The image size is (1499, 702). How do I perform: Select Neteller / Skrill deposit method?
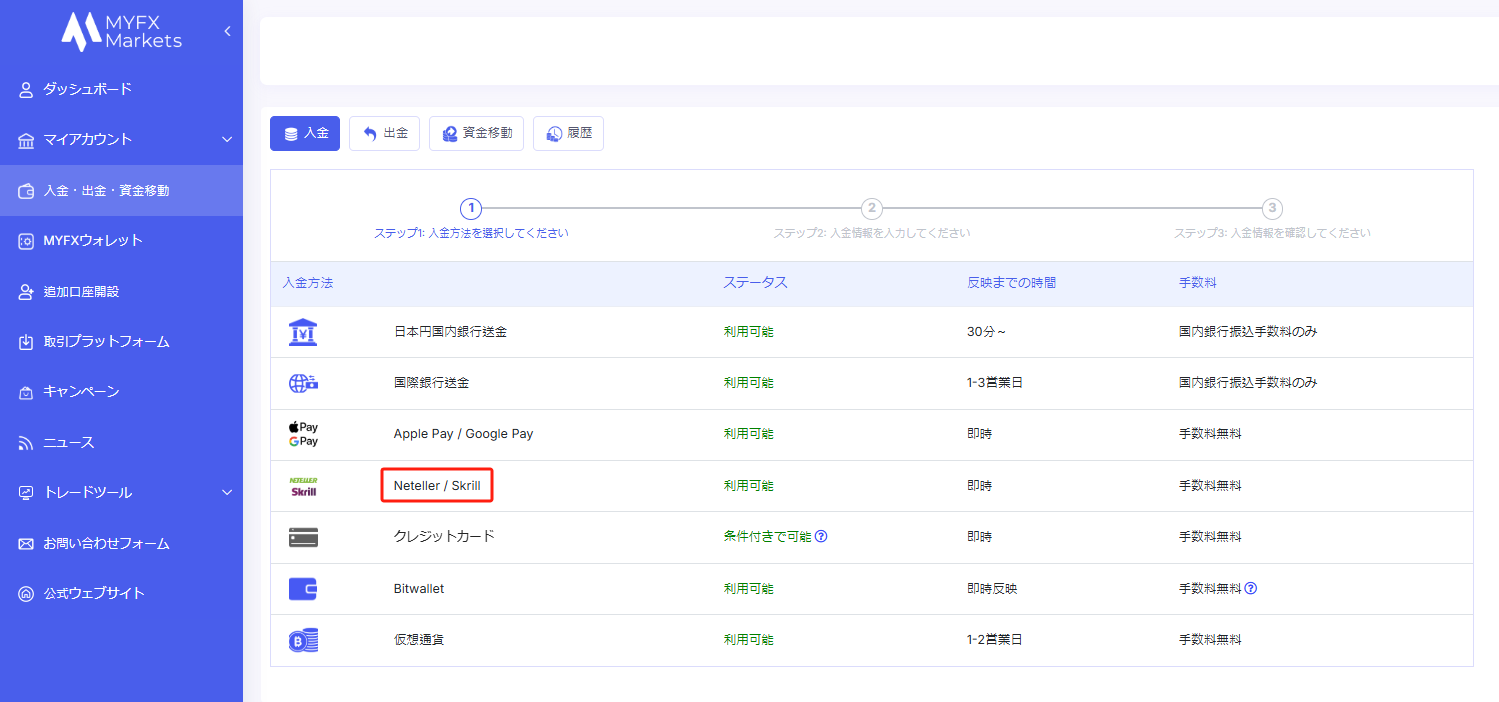point(437,486)
